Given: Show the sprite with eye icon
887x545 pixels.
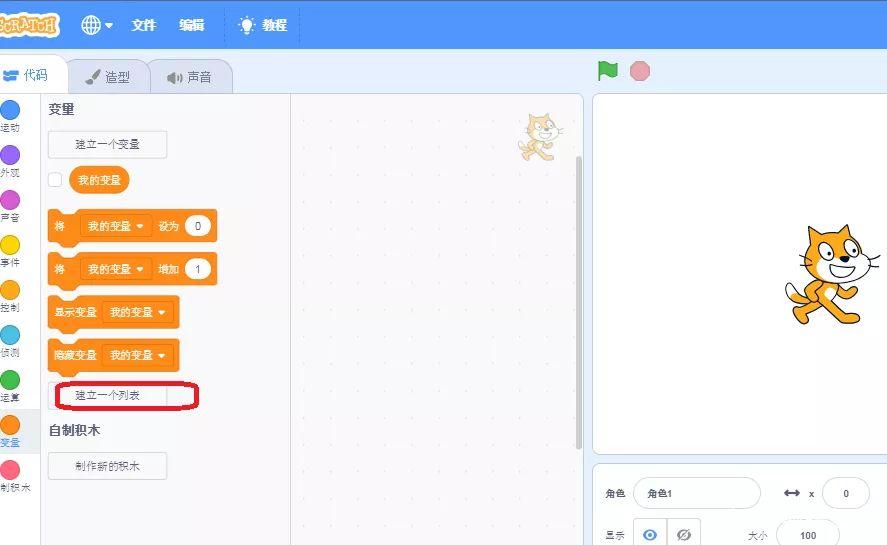Looking at the screenshot, I should [x=650, y=534].
